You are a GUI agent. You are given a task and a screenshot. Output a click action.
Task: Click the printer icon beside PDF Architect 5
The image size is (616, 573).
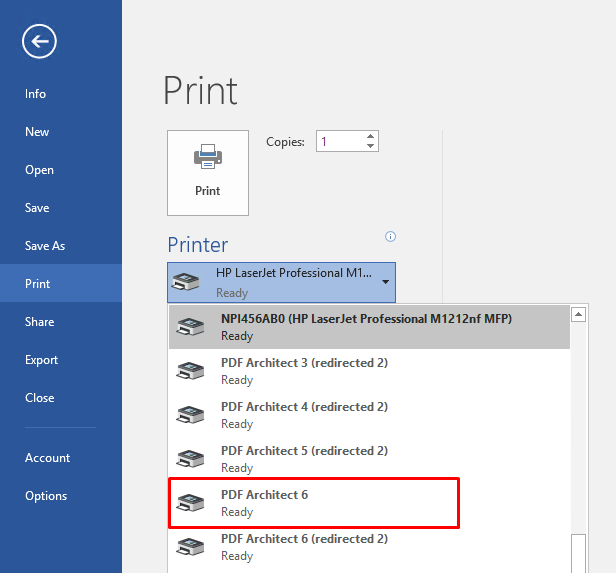point(190,459)
